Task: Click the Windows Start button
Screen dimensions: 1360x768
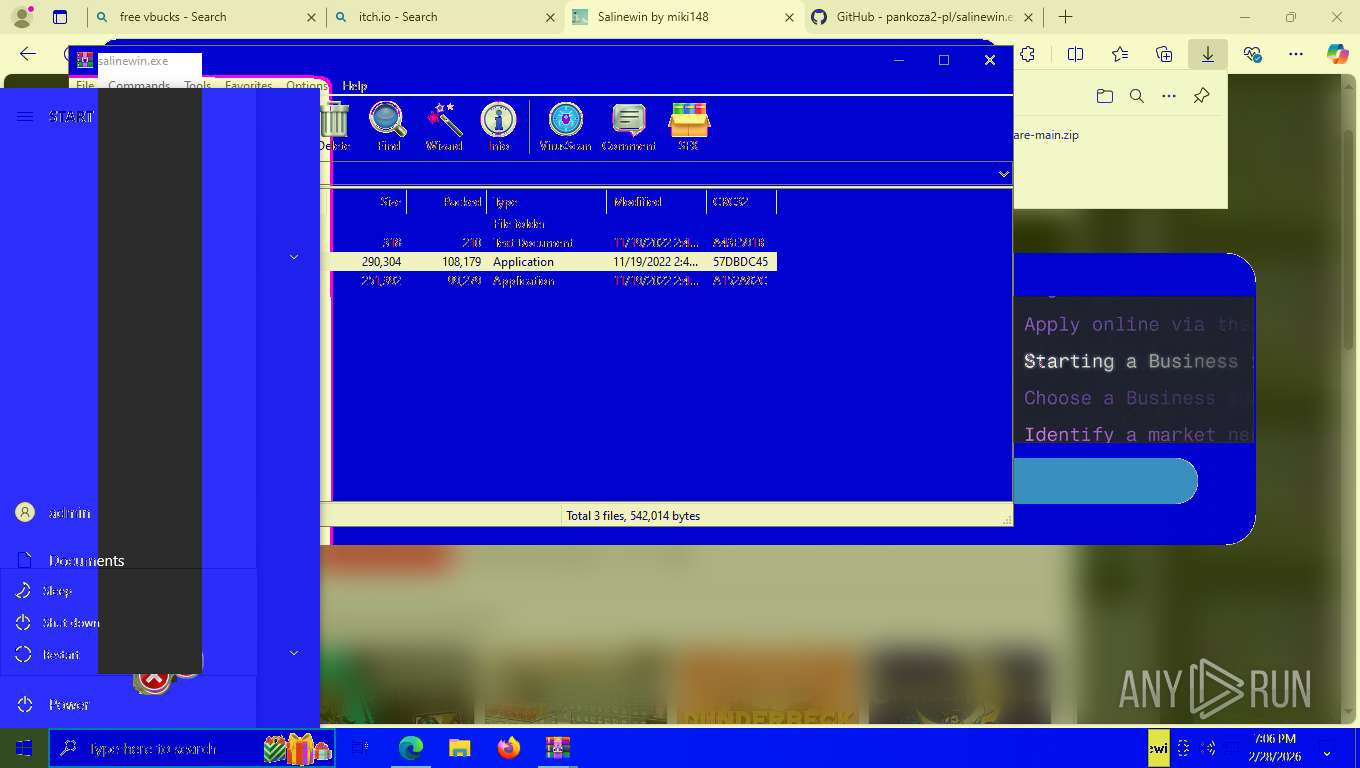Action: coord(24,748)
